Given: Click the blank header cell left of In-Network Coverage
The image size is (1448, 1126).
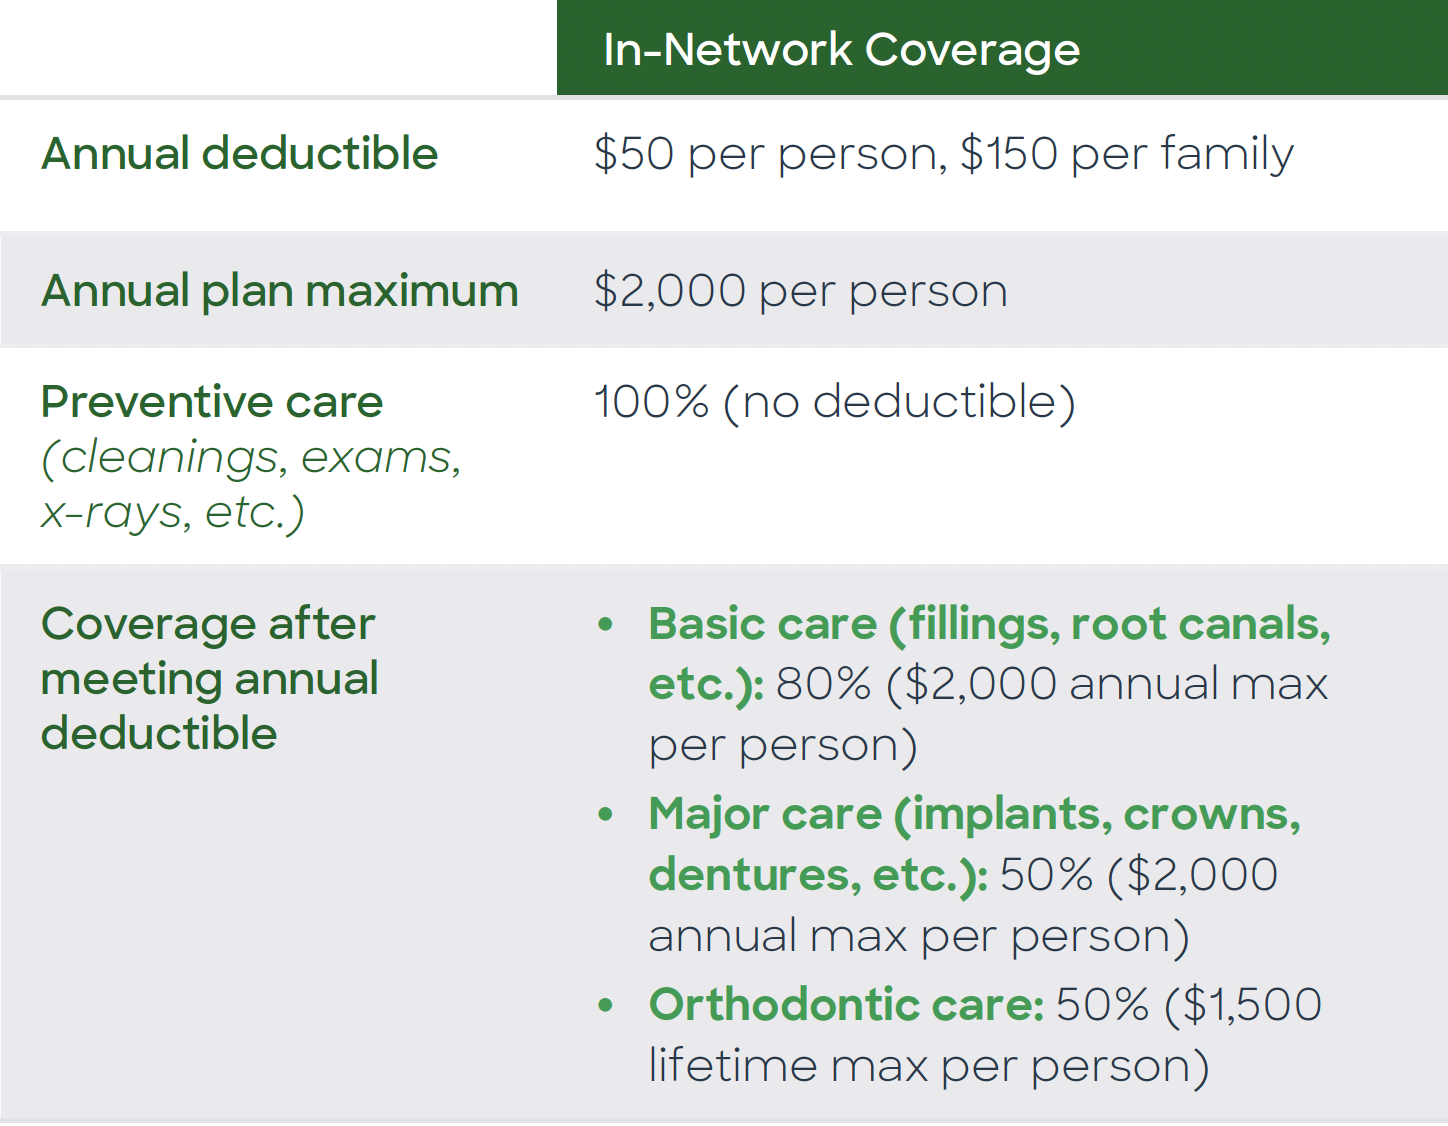Looking at the screenshot, I should coord(278,48).
